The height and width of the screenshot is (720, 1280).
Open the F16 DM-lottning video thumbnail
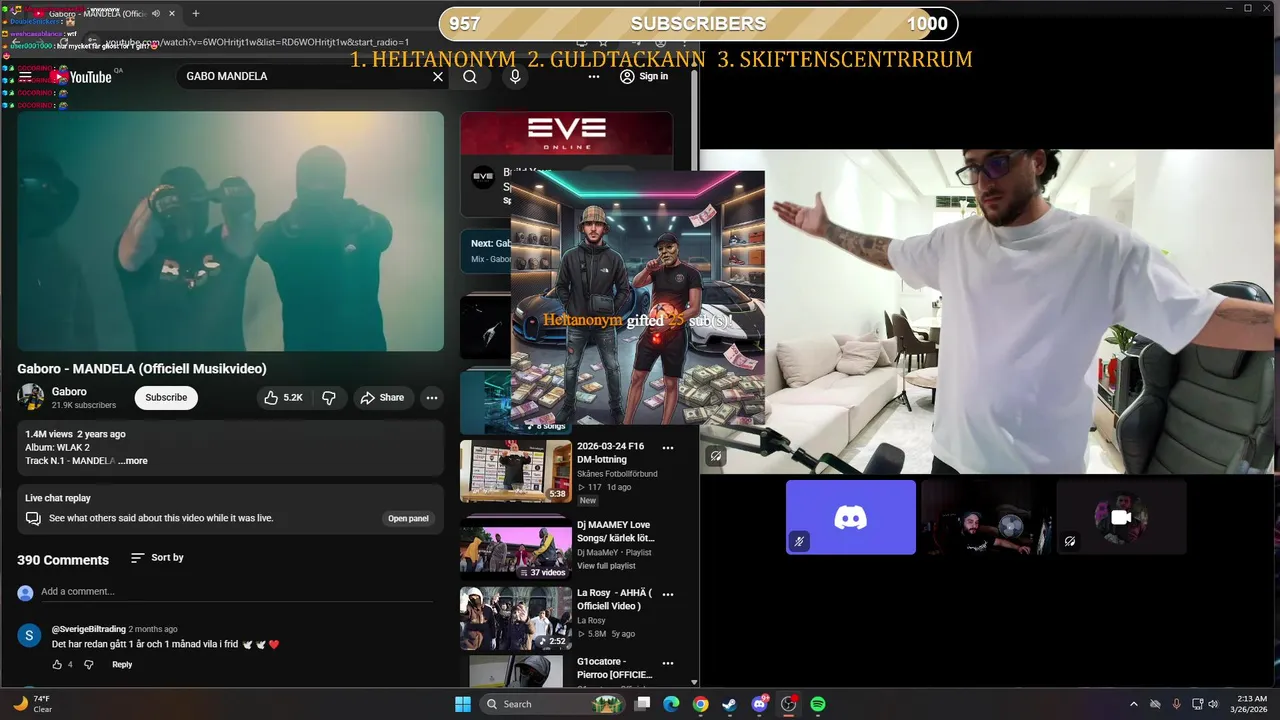coord(516,471)
